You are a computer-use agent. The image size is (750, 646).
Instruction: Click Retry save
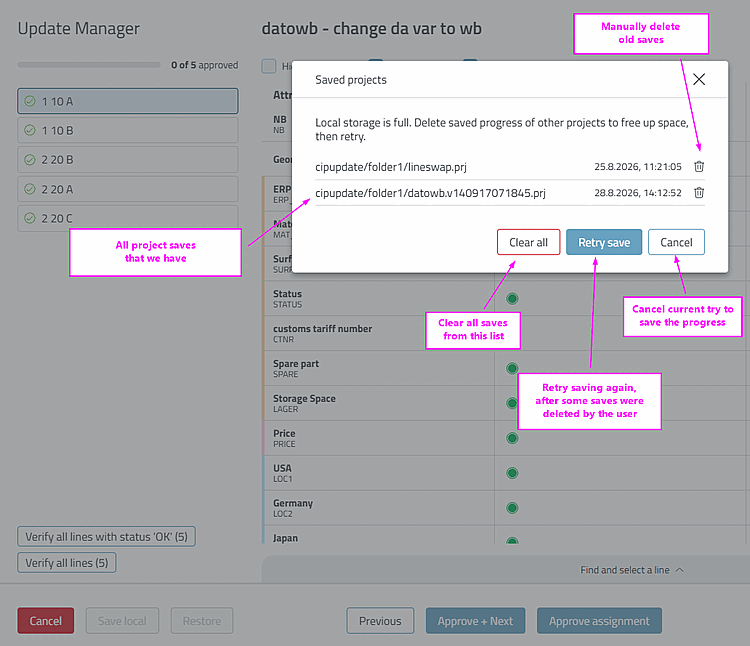click(604, 242)
